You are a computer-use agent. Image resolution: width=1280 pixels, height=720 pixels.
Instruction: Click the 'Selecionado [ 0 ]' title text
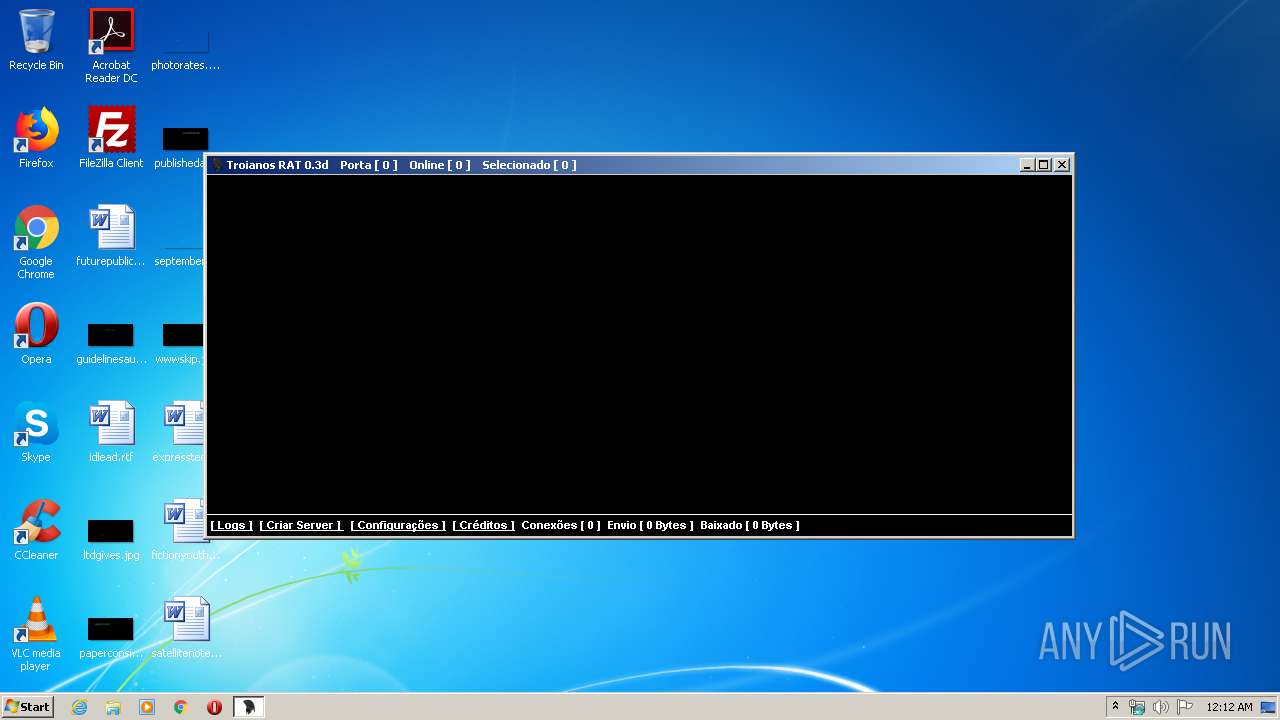[x=529, y=165]
